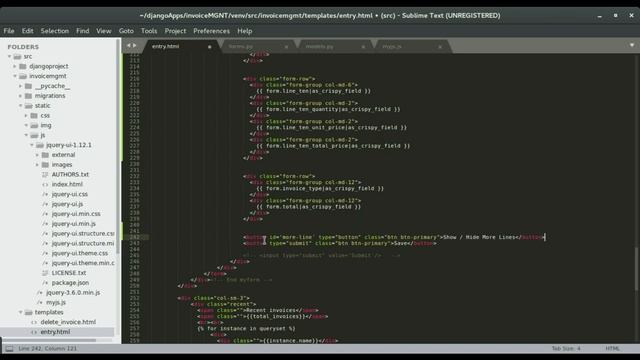Open the Find menu

tap(82, 31)
